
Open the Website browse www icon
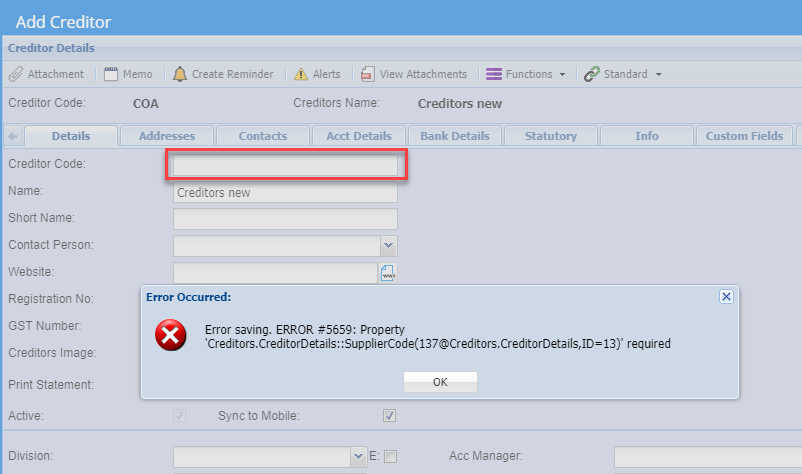pos(388,273)
